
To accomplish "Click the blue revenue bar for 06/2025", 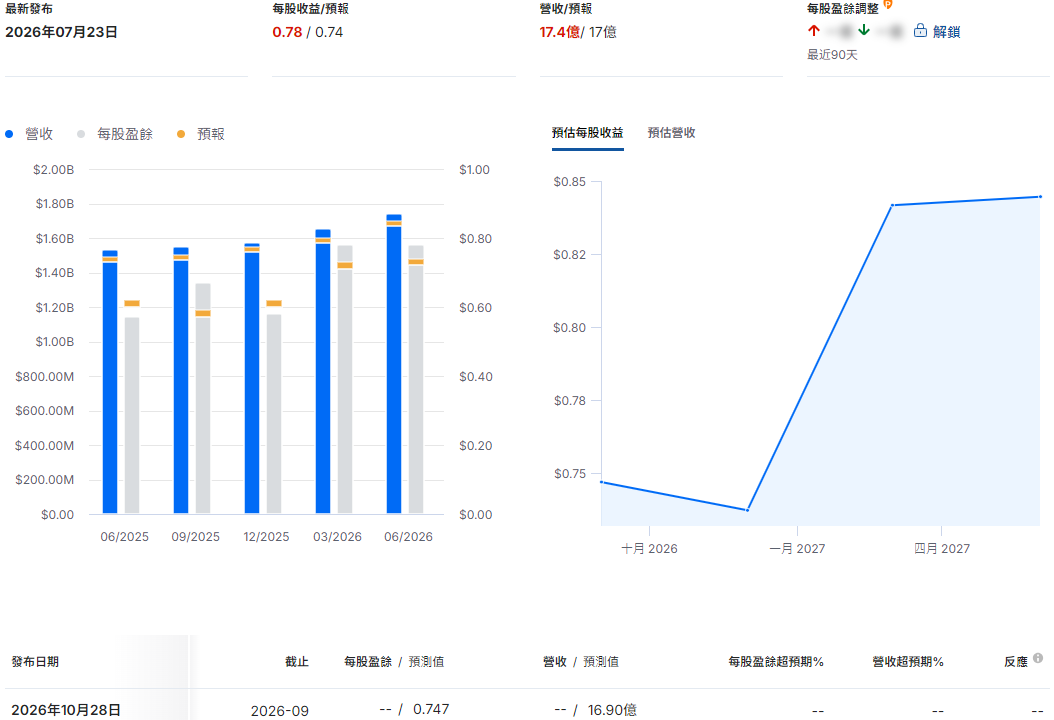I will 110,382.
